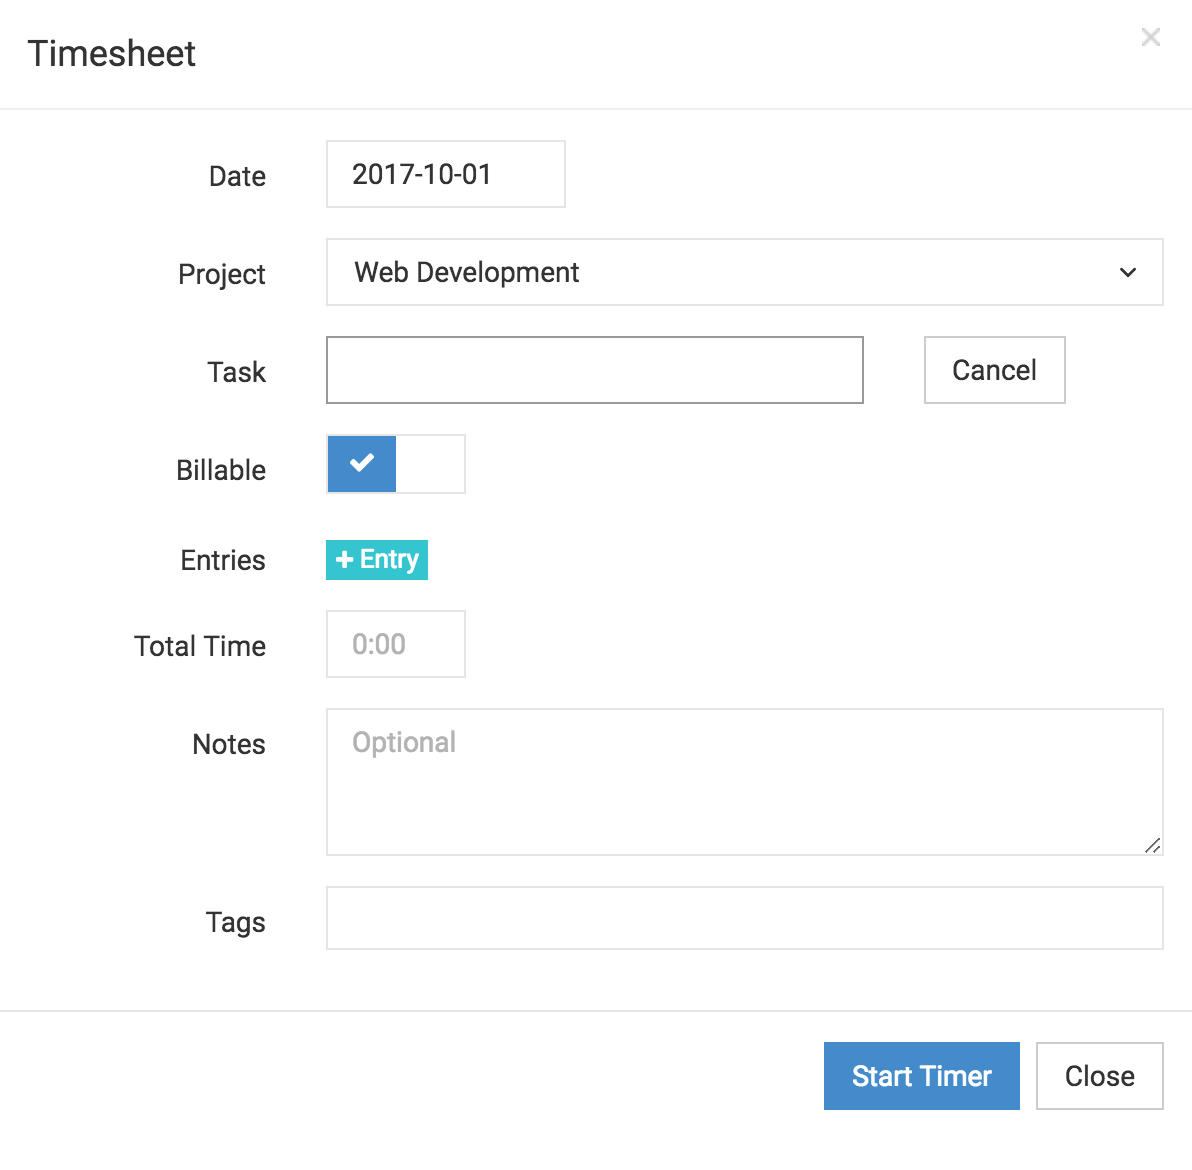Focus the Notes text area marked Optional

(744, 781)
